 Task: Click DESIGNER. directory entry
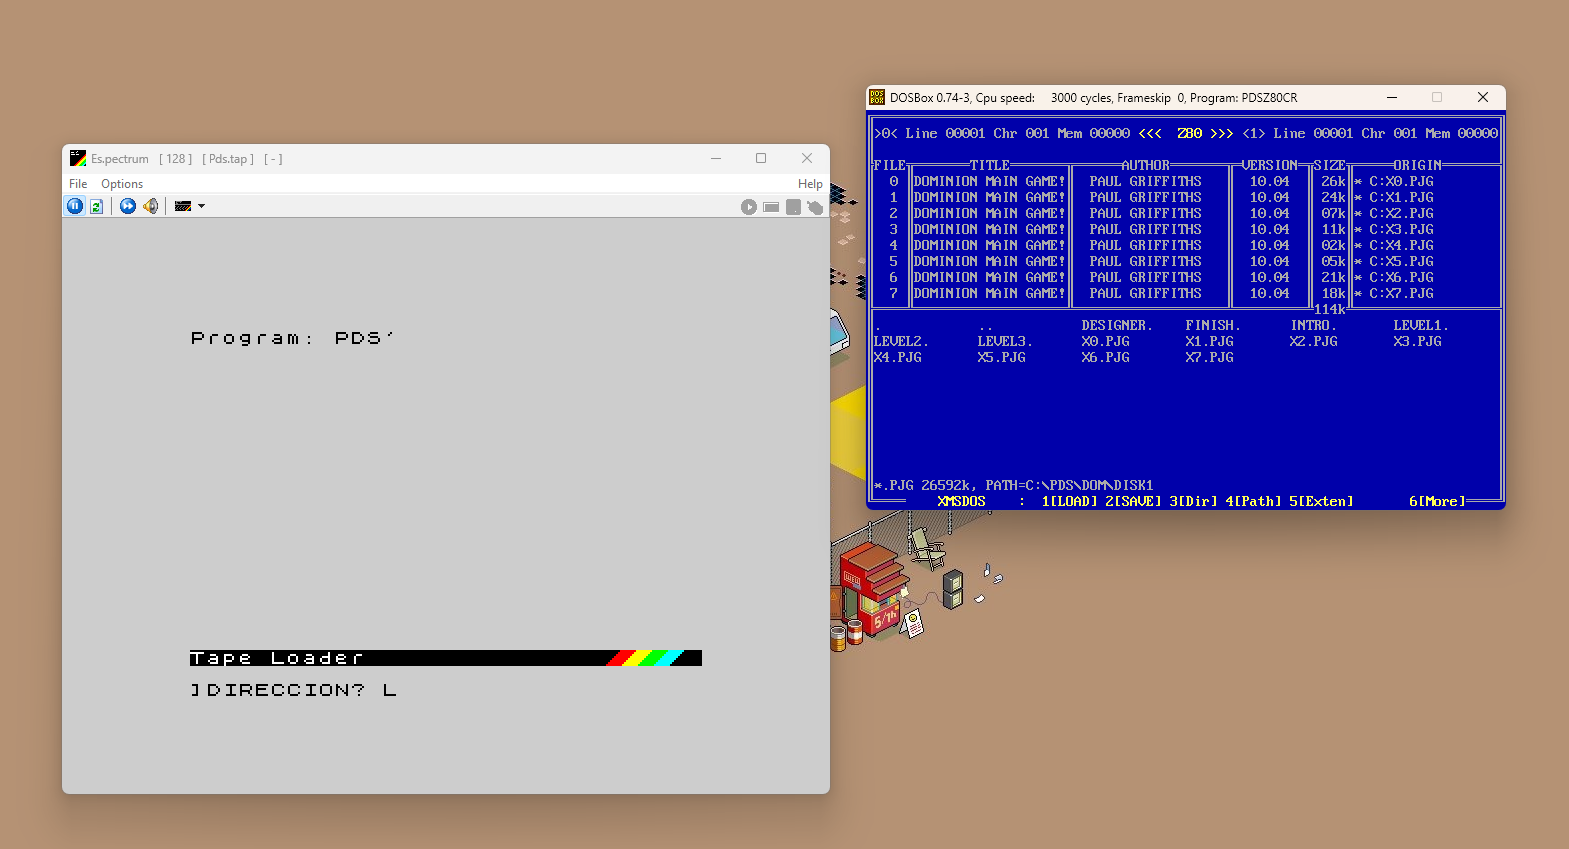tap(1117, 325)
